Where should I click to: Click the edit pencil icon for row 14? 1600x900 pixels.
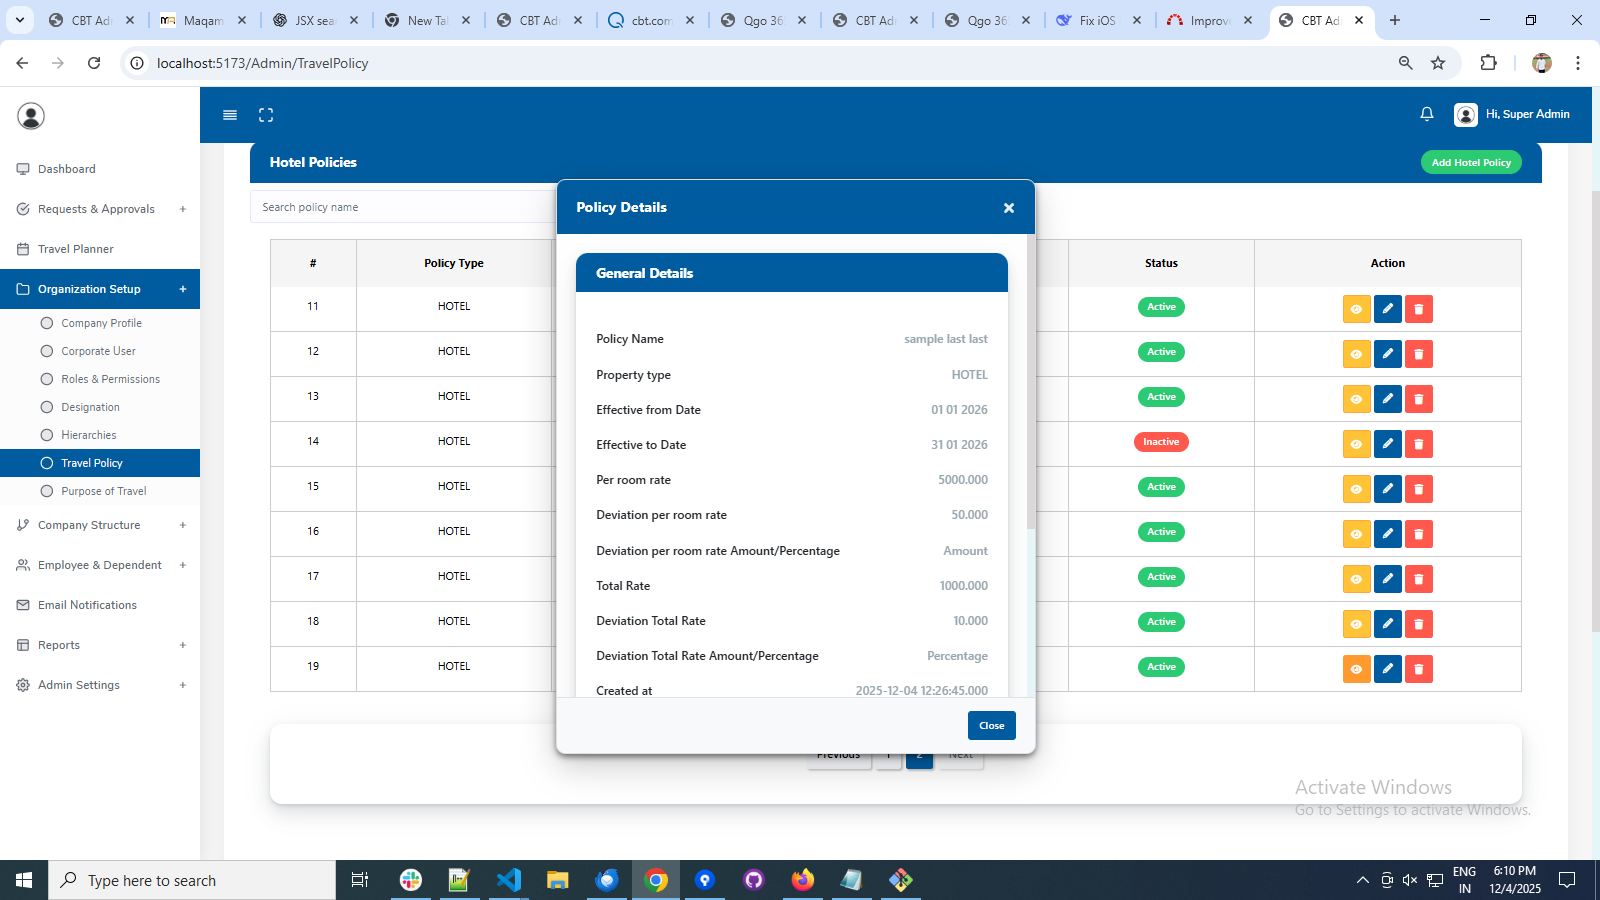1387,444
